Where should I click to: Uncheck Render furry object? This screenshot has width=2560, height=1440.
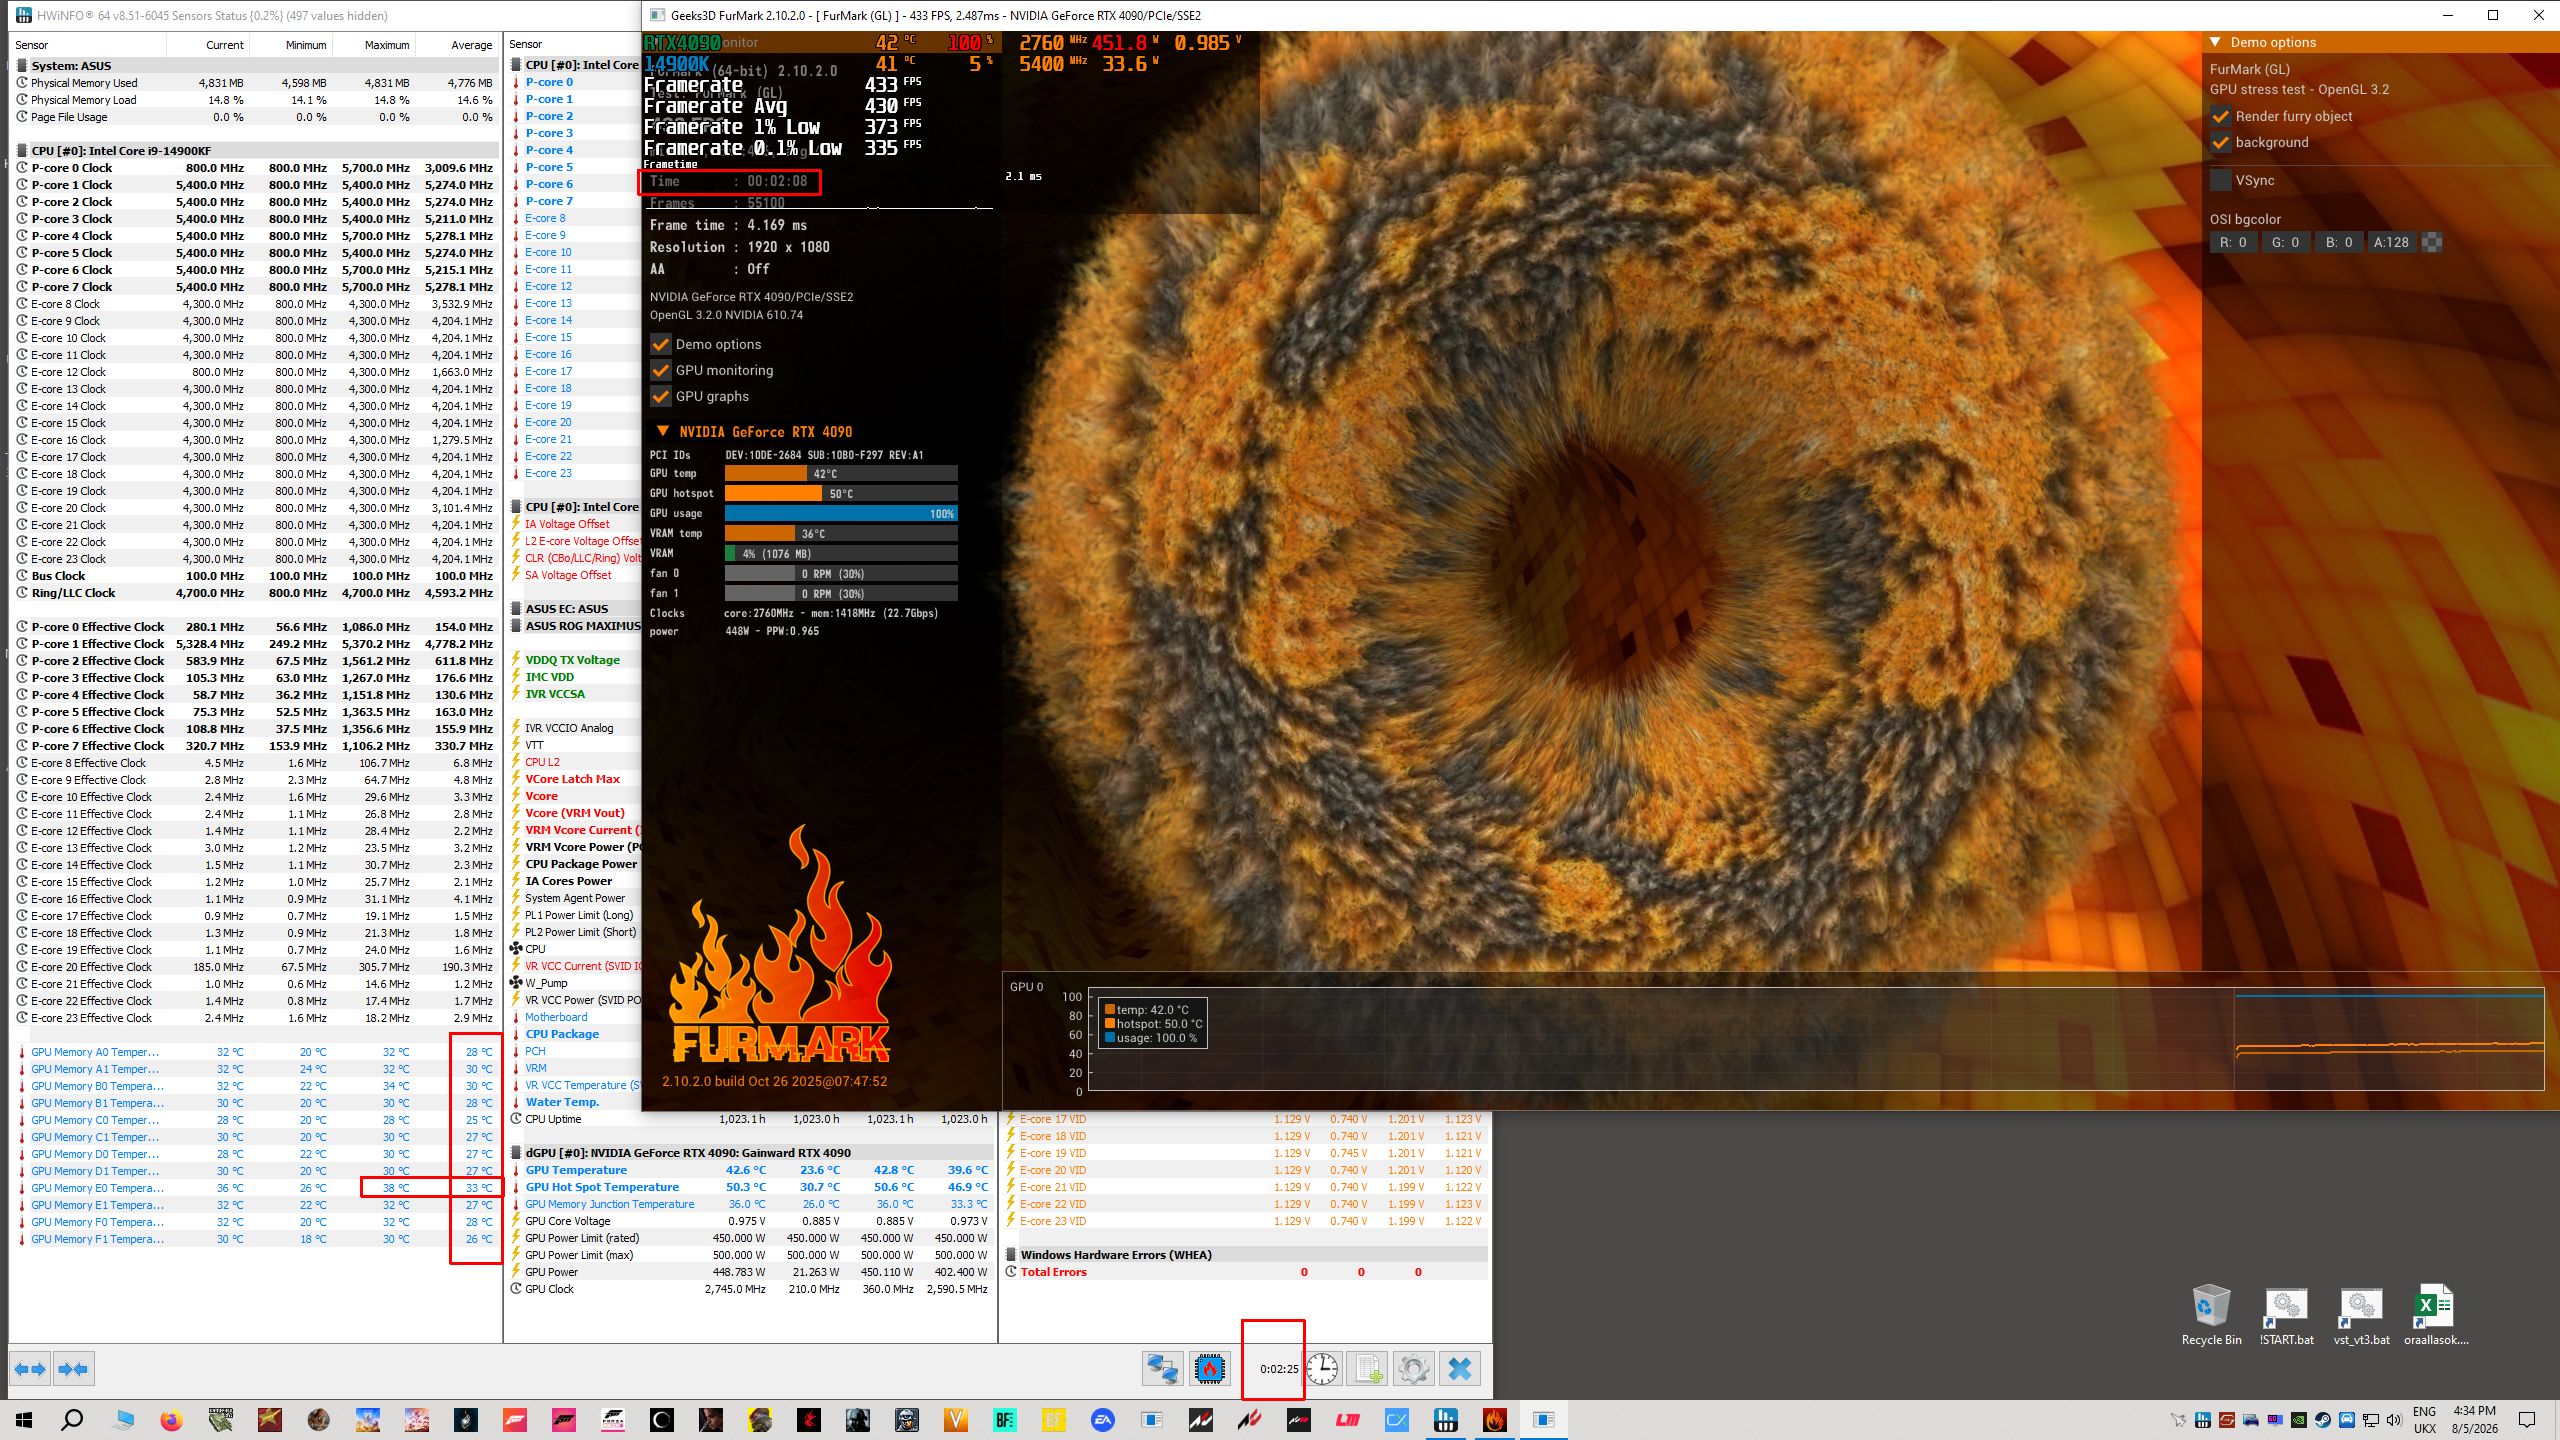point(2220,116)
